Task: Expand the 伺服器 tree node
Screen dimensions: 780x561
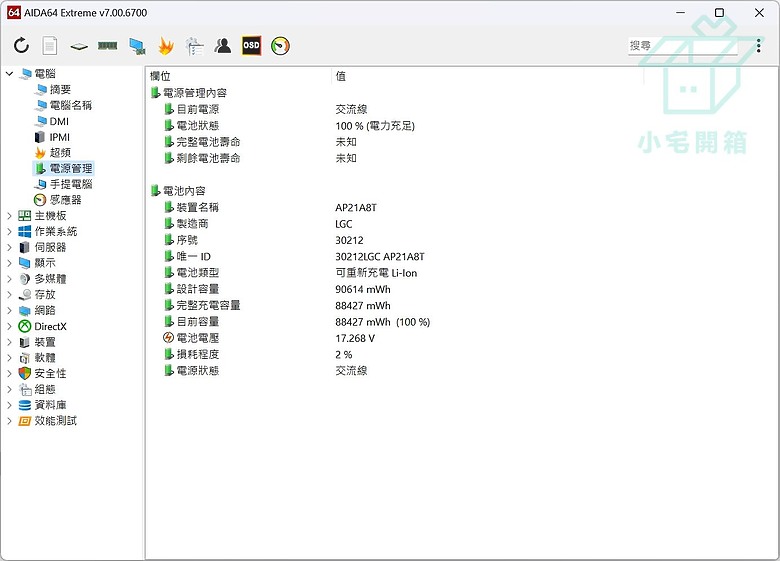Action: coord(9,247)
